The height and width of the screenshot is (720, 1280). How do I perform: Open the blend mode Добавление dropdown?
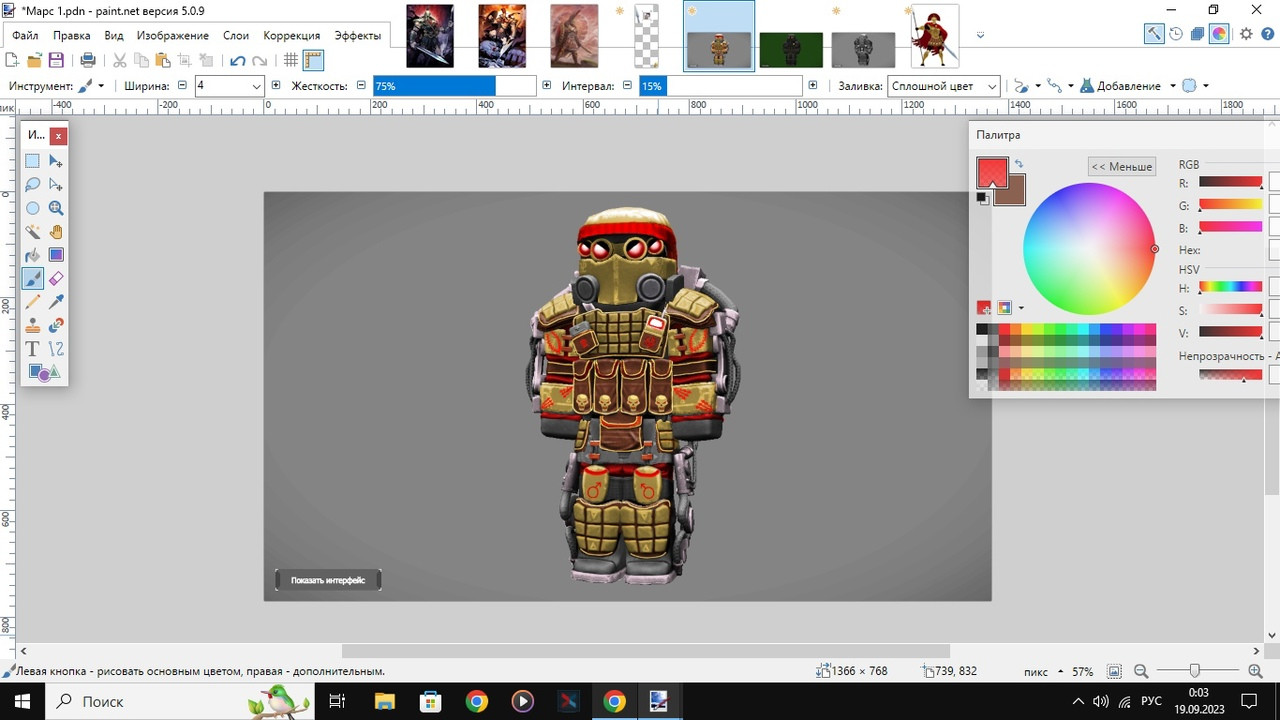1129,86
